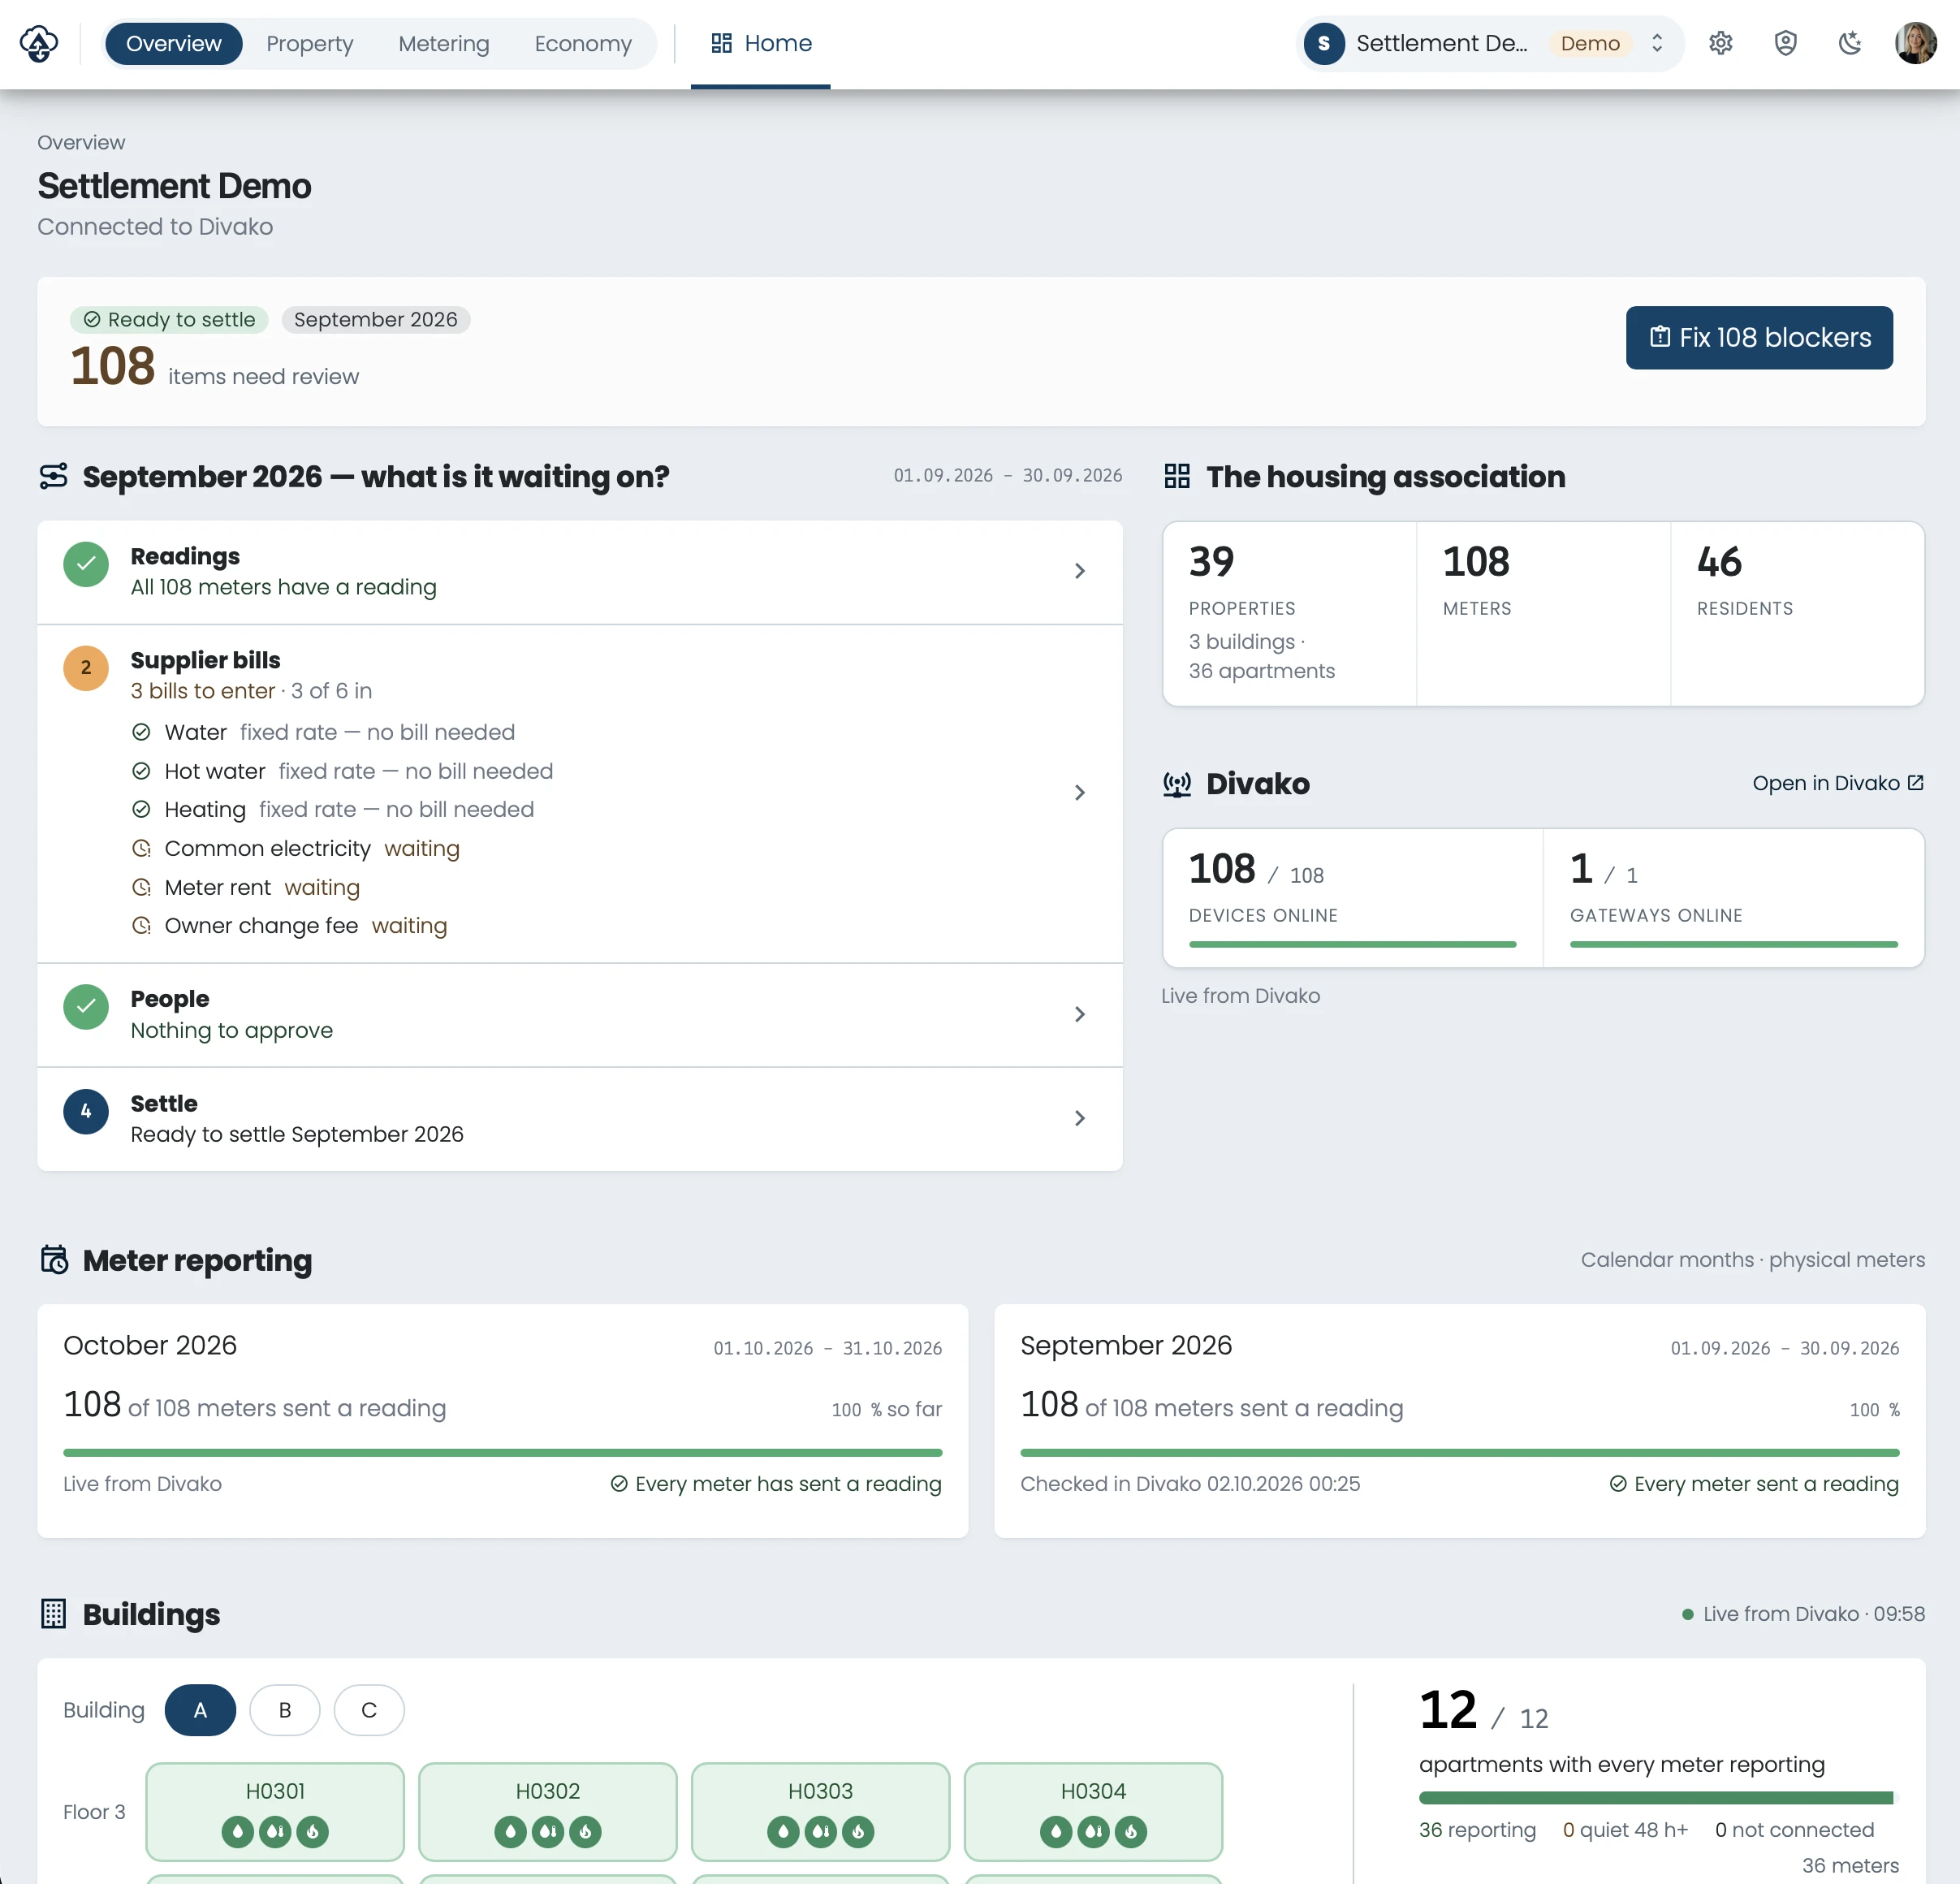
Task: Click the Heating check status icon
Action: point(141,809)
